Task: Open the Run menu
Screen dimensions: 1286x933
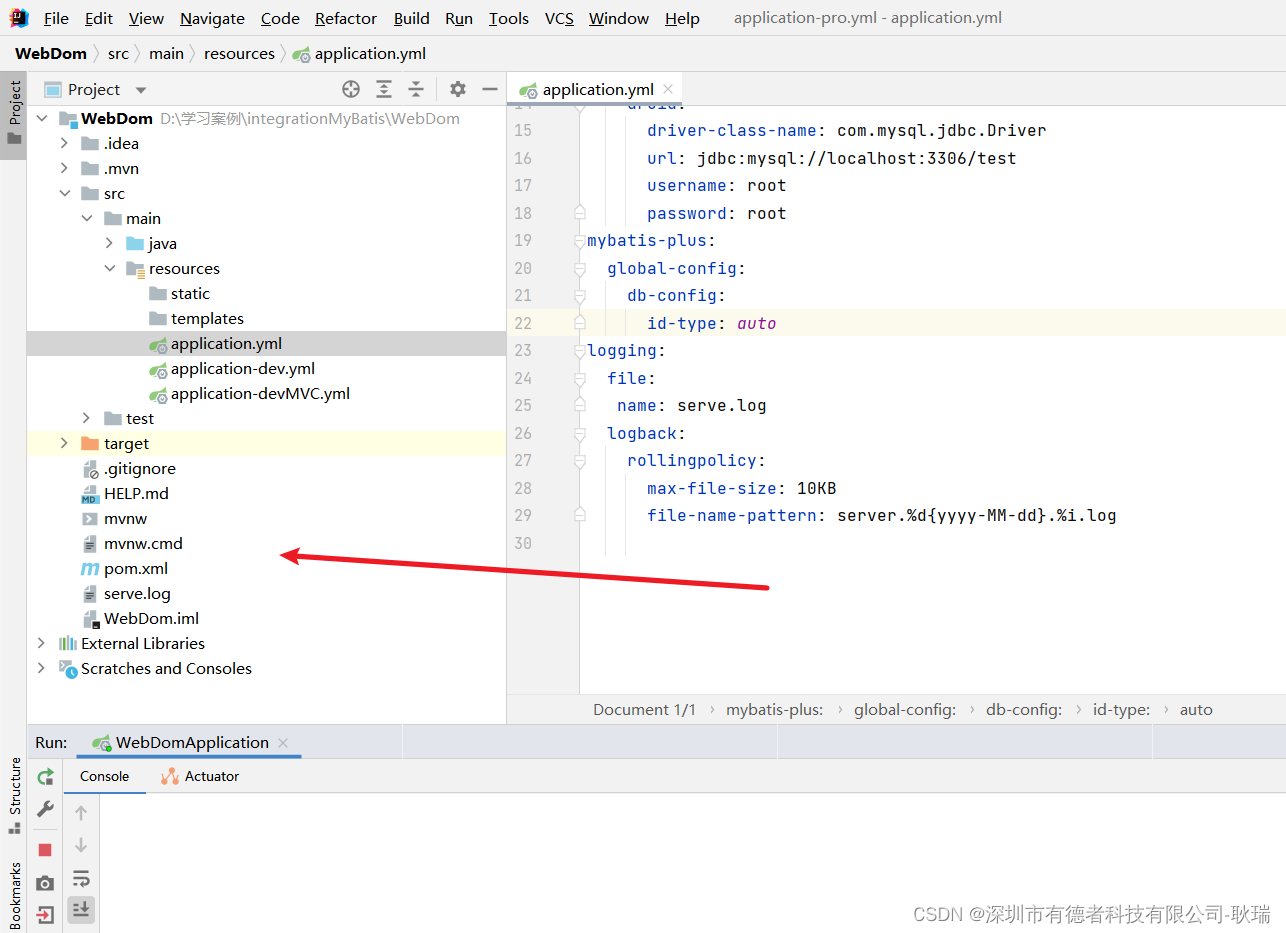Action: 459,18
